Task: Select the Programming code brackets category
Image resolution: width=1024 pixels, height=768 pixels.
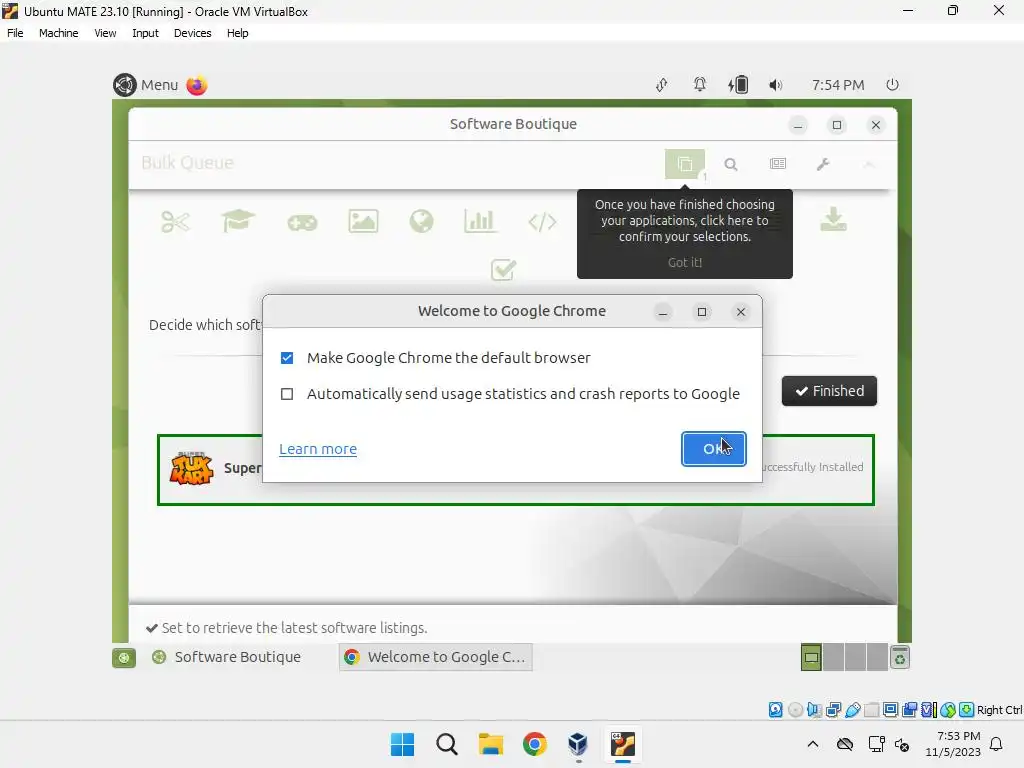Action: click(542, 222)
